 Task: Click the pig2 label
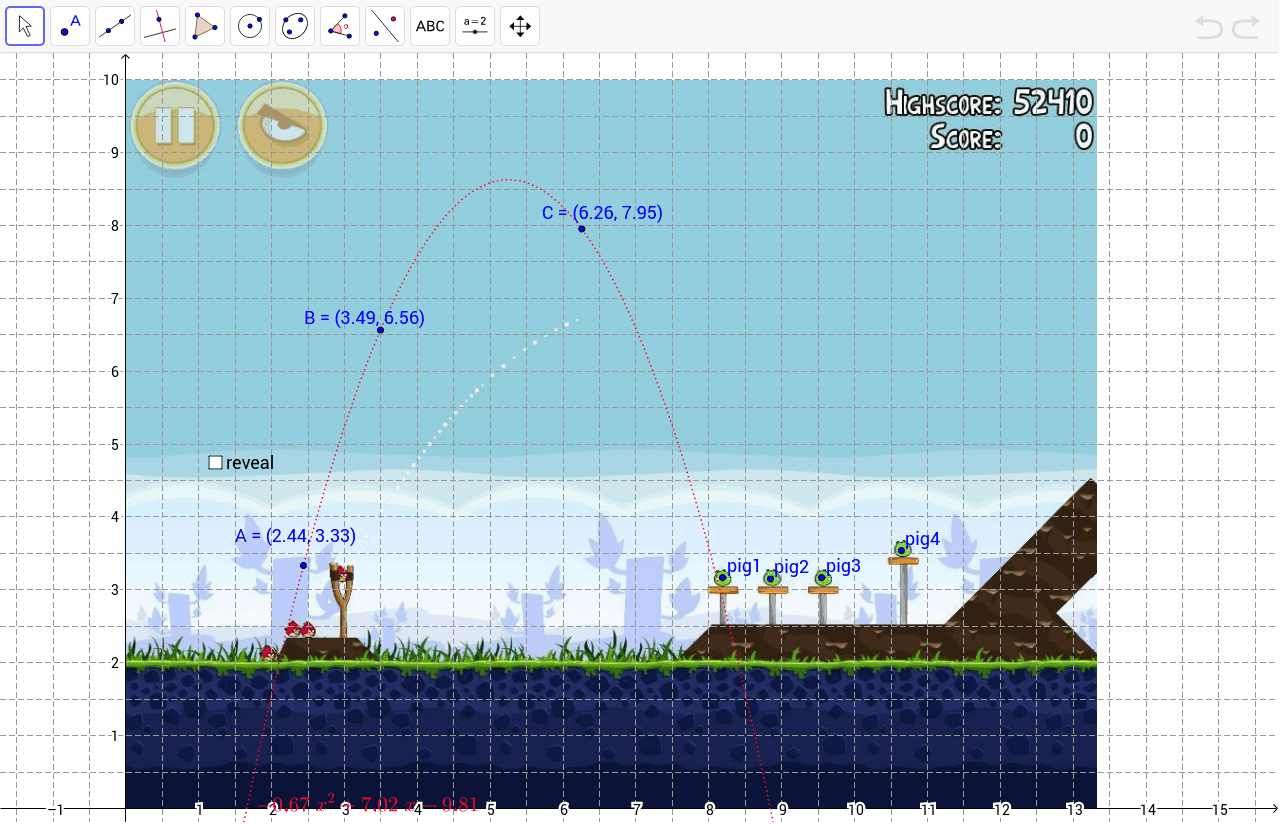[792, 567]
